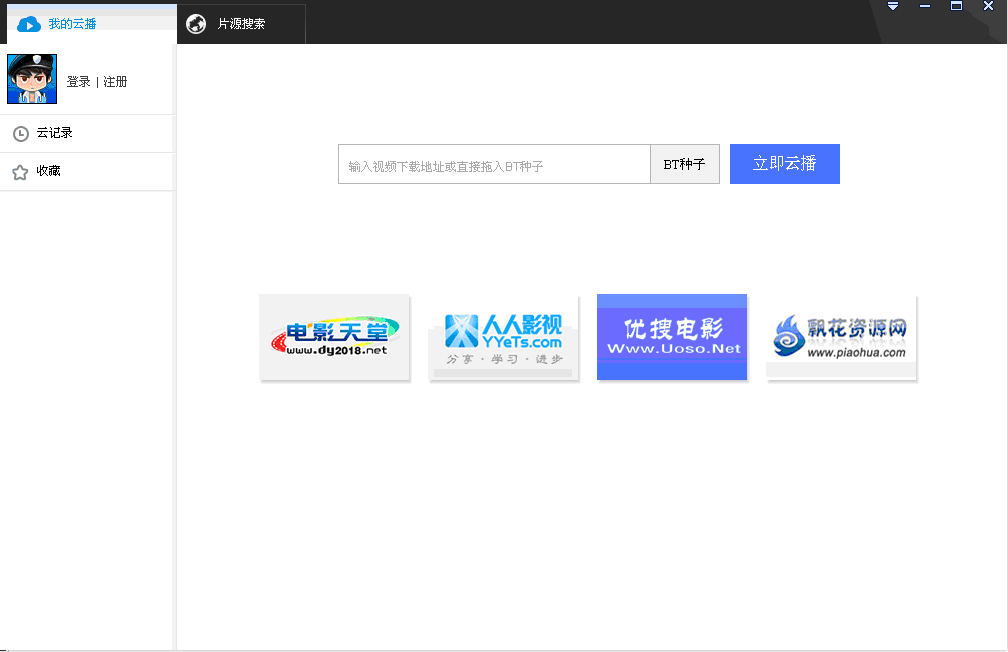This screenshot has height=652, width=1008.
Task: Open the main menu arrow in title bar
Action: [892, 5]
